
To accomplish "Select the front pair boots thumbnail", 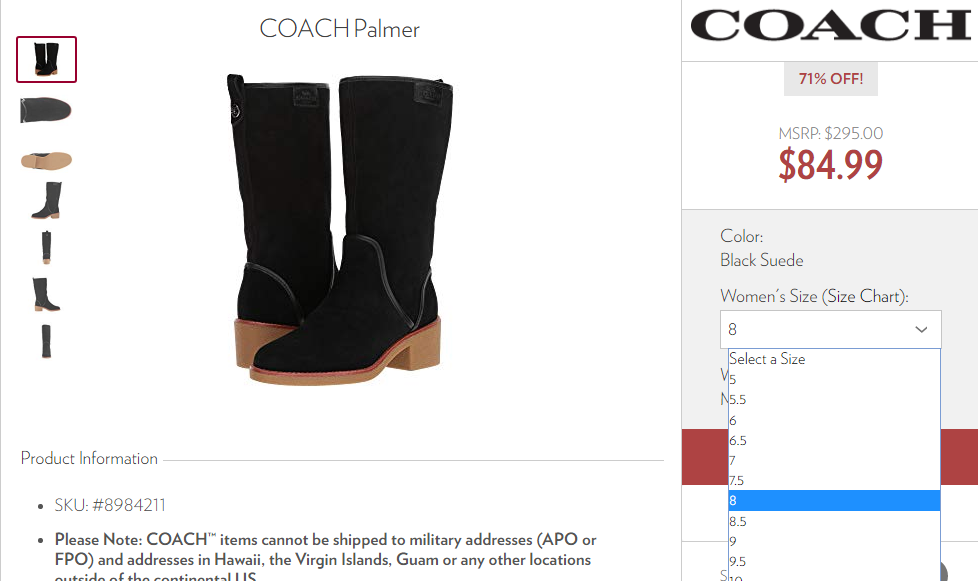I will pos(46,59).
